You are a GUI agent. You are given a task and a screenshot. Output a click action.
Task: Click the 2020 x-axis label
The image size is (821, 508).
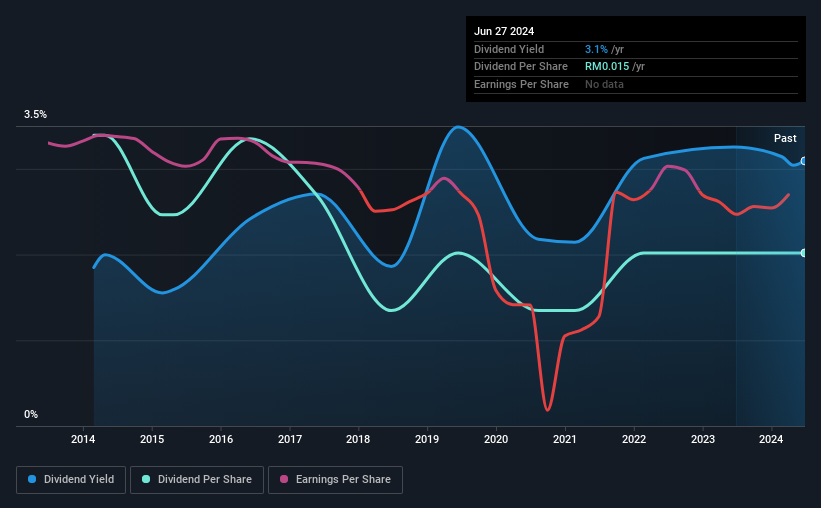496,439
